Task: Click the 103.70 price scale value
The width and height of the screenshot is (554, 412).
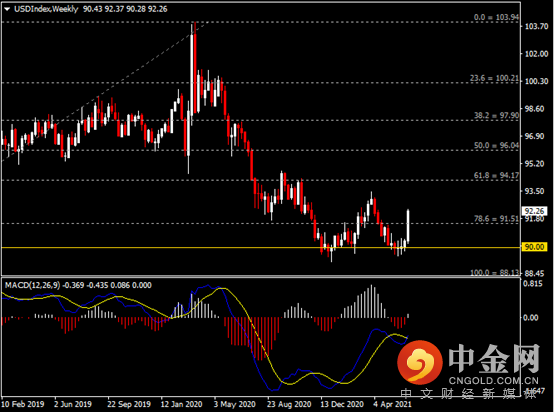Action: point(536,27)
